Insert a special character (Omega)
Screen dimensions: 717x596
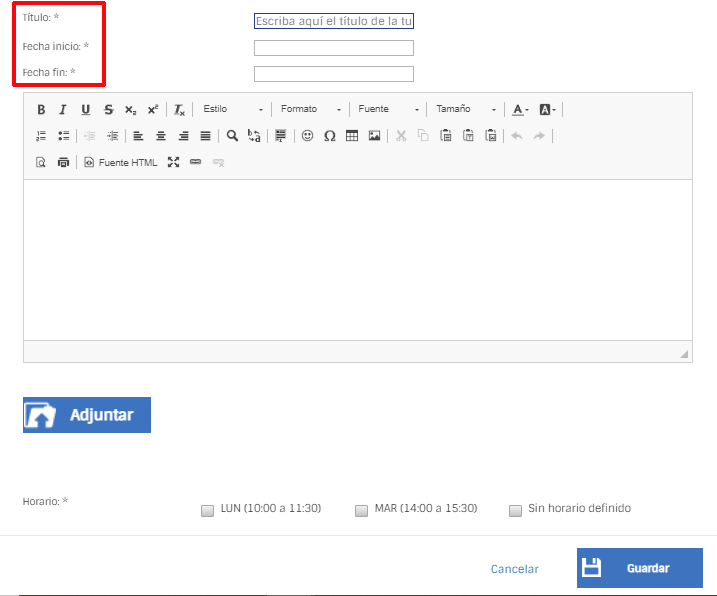tap(329, 136)
